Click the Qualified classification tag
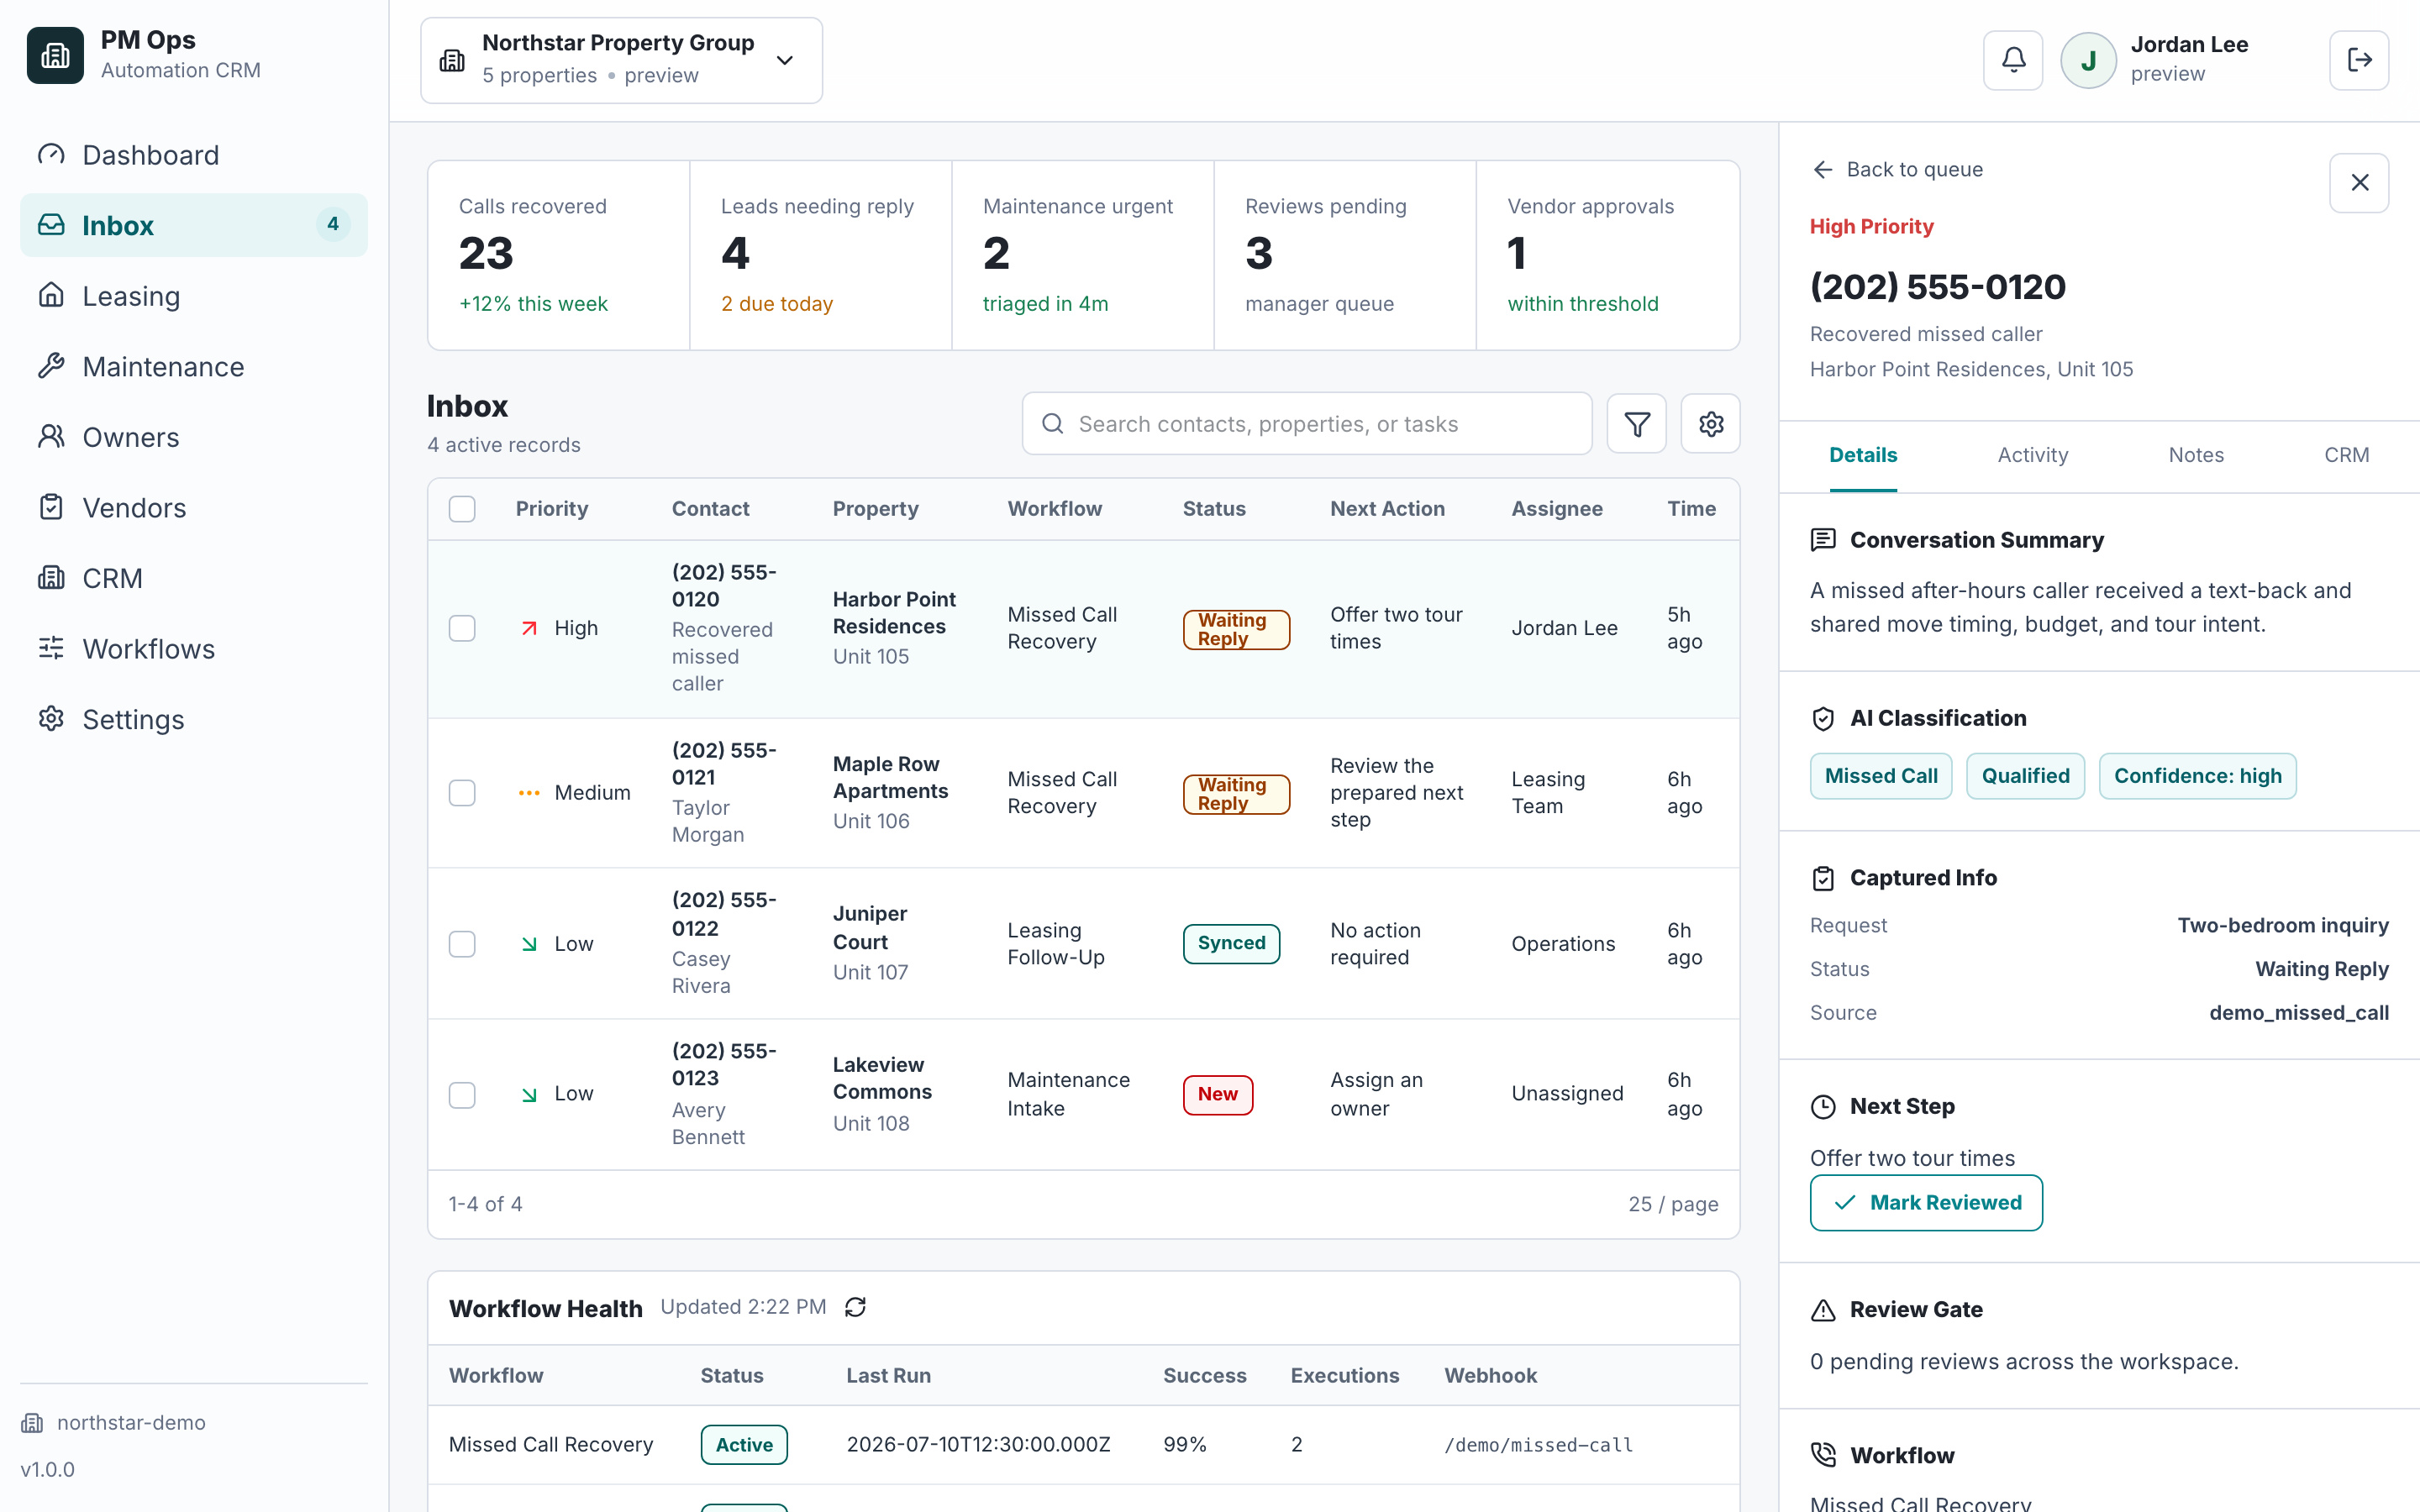This screenshot has height=1512, width=2420. pos(2025,776)
